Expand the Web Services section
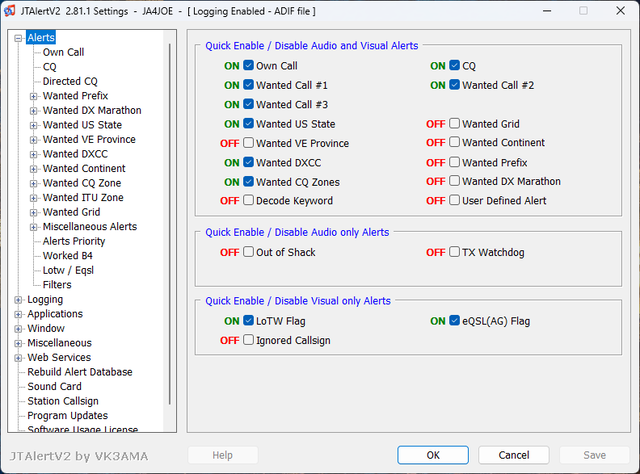 (x=18, y=358)
